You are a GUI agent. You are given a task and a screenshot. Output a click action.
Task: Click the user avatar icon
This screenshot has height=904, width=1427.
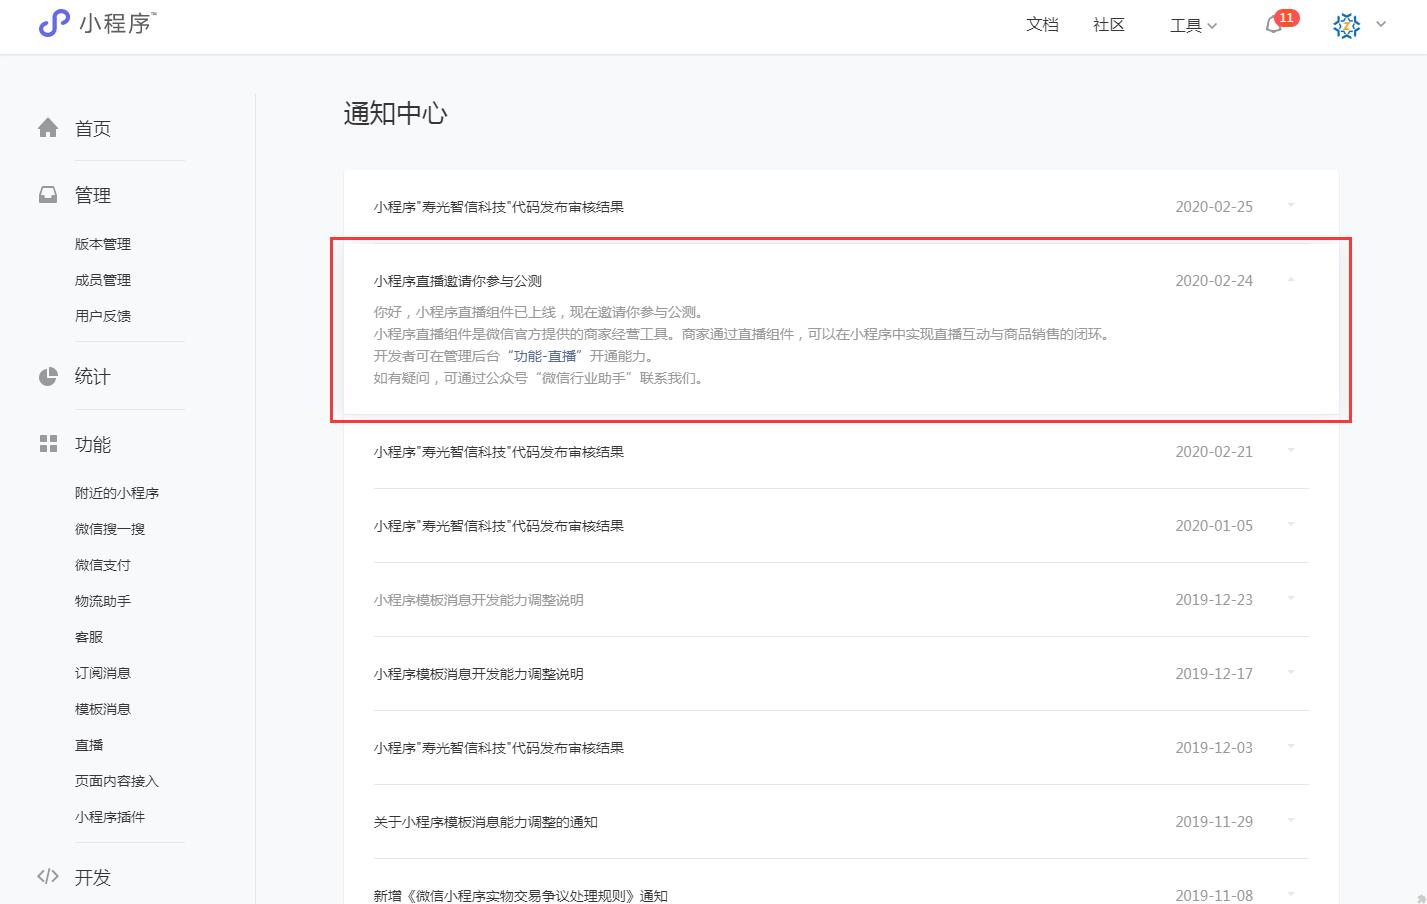point(1347,25)
